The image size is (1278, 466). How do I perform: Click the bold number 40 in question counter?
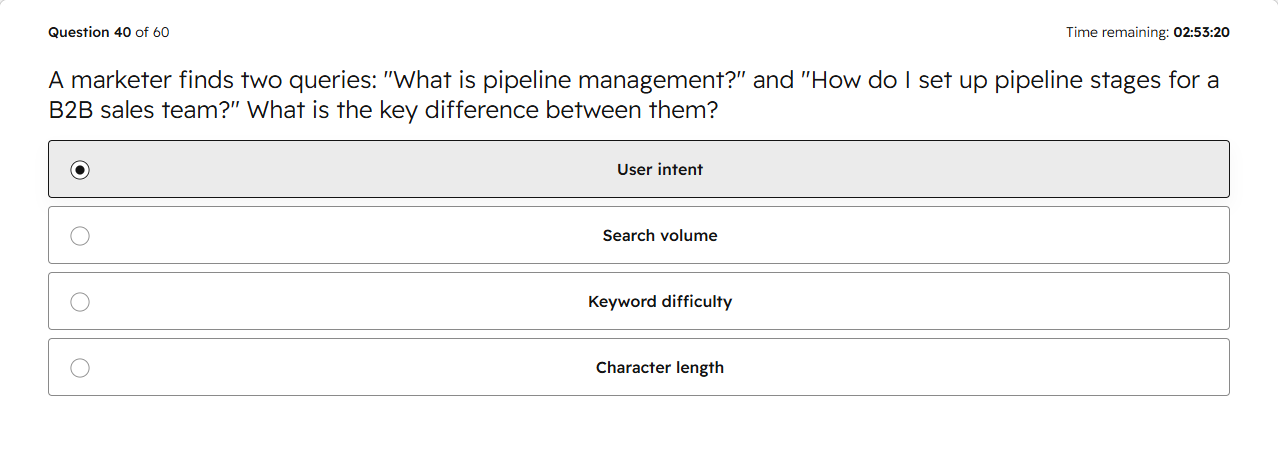click(122, 32)
